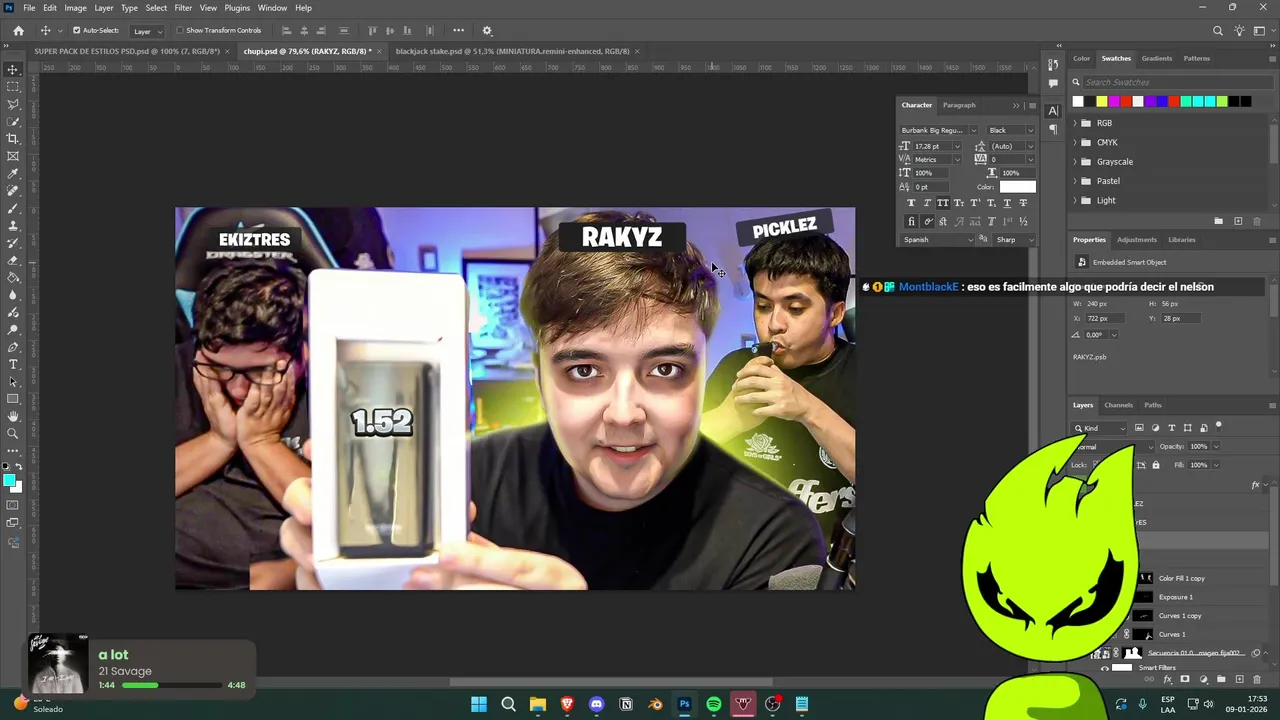
Task: Select the Hand tool
Action: click(13, 416)
